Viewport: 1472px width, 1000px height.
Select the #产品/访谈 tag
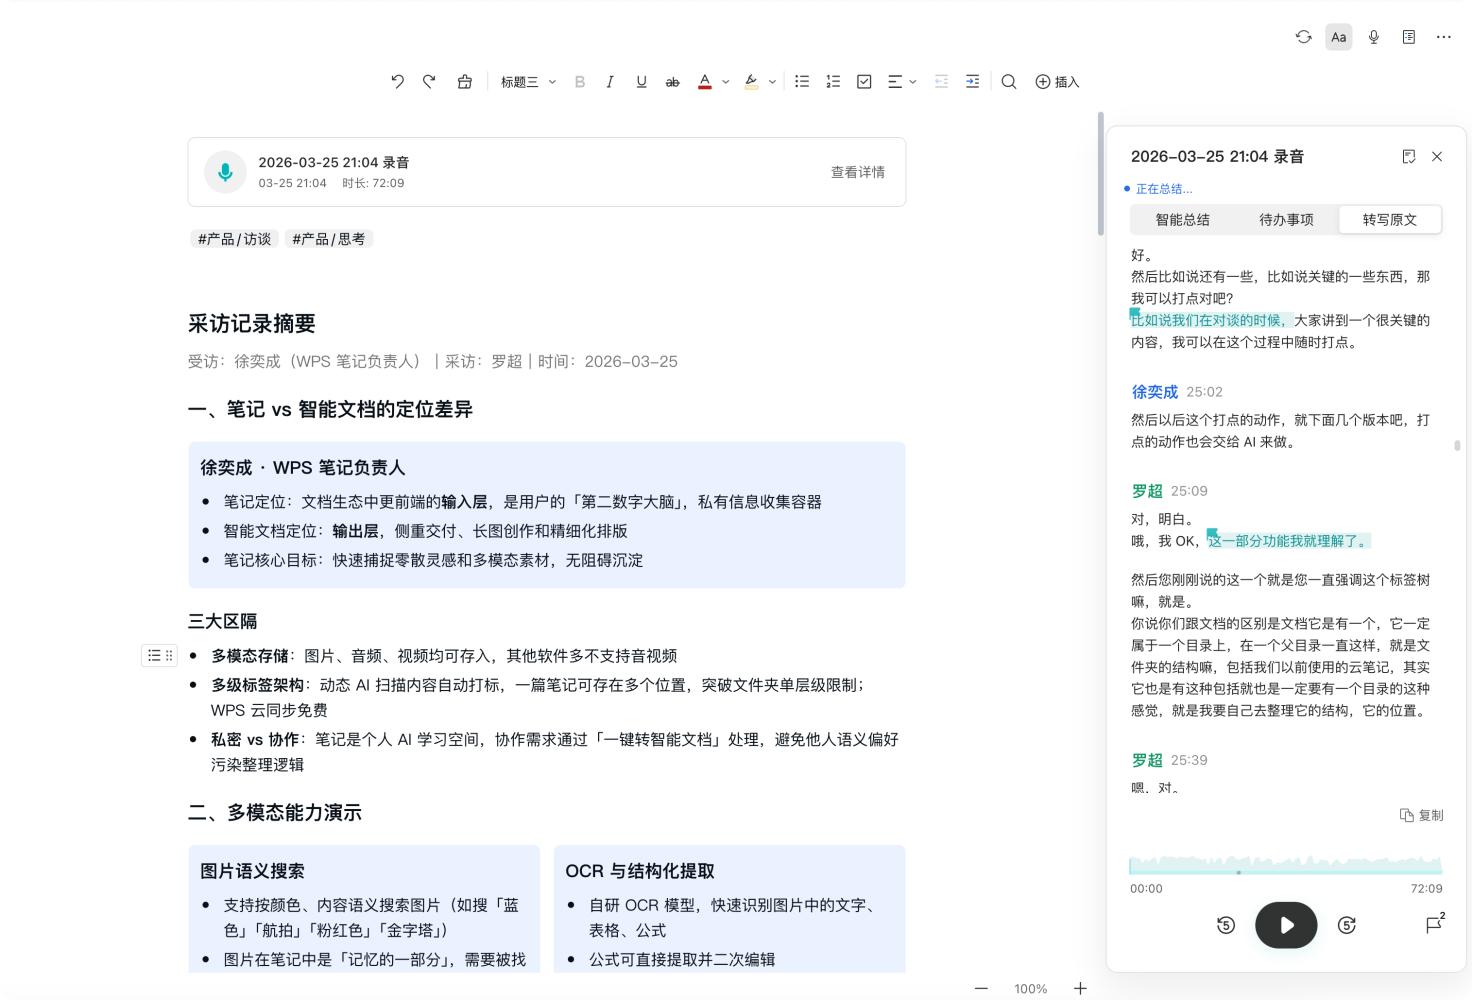[x=233, y=238]
